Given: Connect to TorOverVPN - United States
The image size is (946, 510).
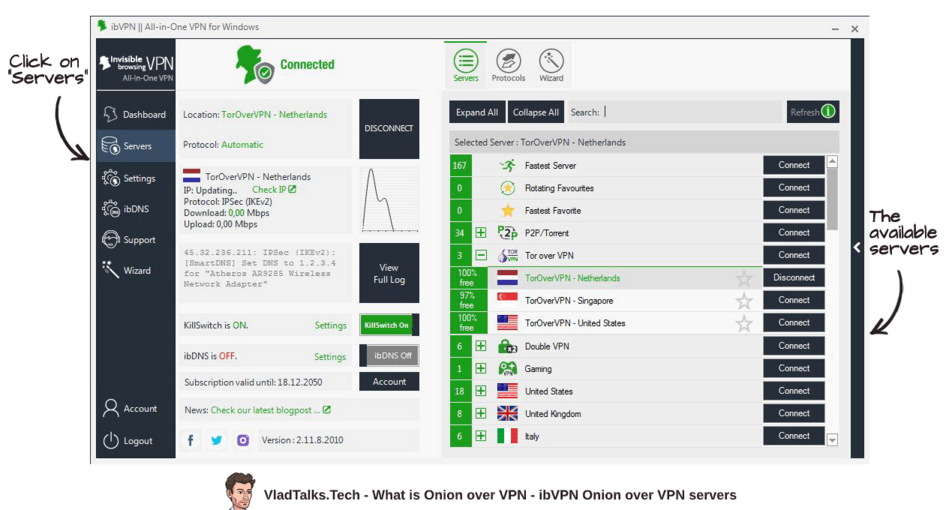Looking at the screenshot, I should [793, 322].
